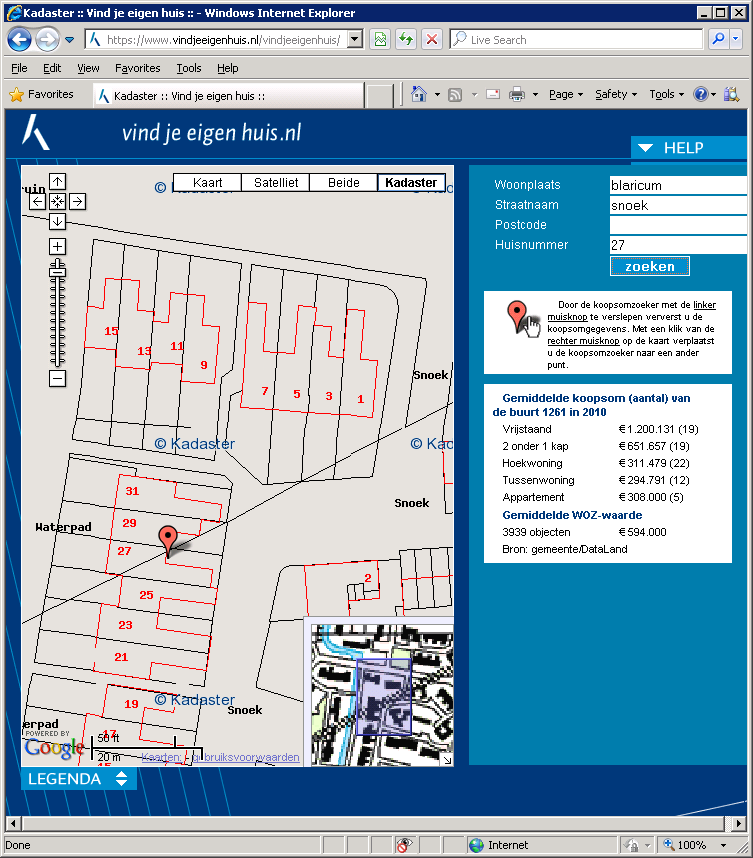Expand the address bar history dropdown
The width and height of the screenshot is (753, 858).
[x=355, y=39]
